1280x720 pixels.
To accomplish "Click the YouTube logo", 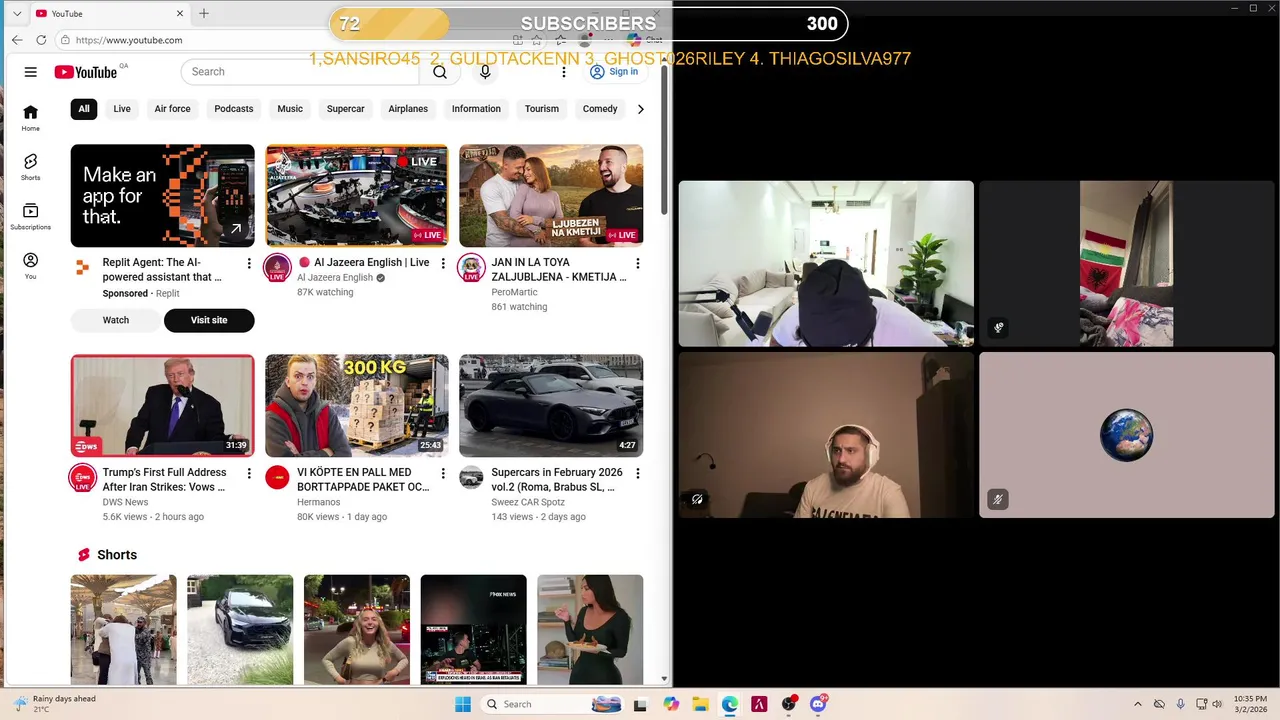I will [86, 72].
